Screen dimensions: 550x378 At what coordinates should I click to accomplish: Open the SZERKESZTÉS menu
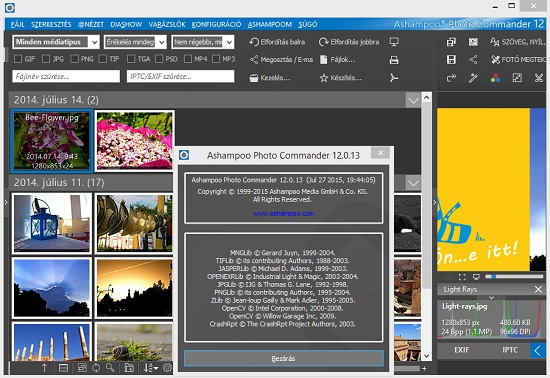(x=51, y=24)
